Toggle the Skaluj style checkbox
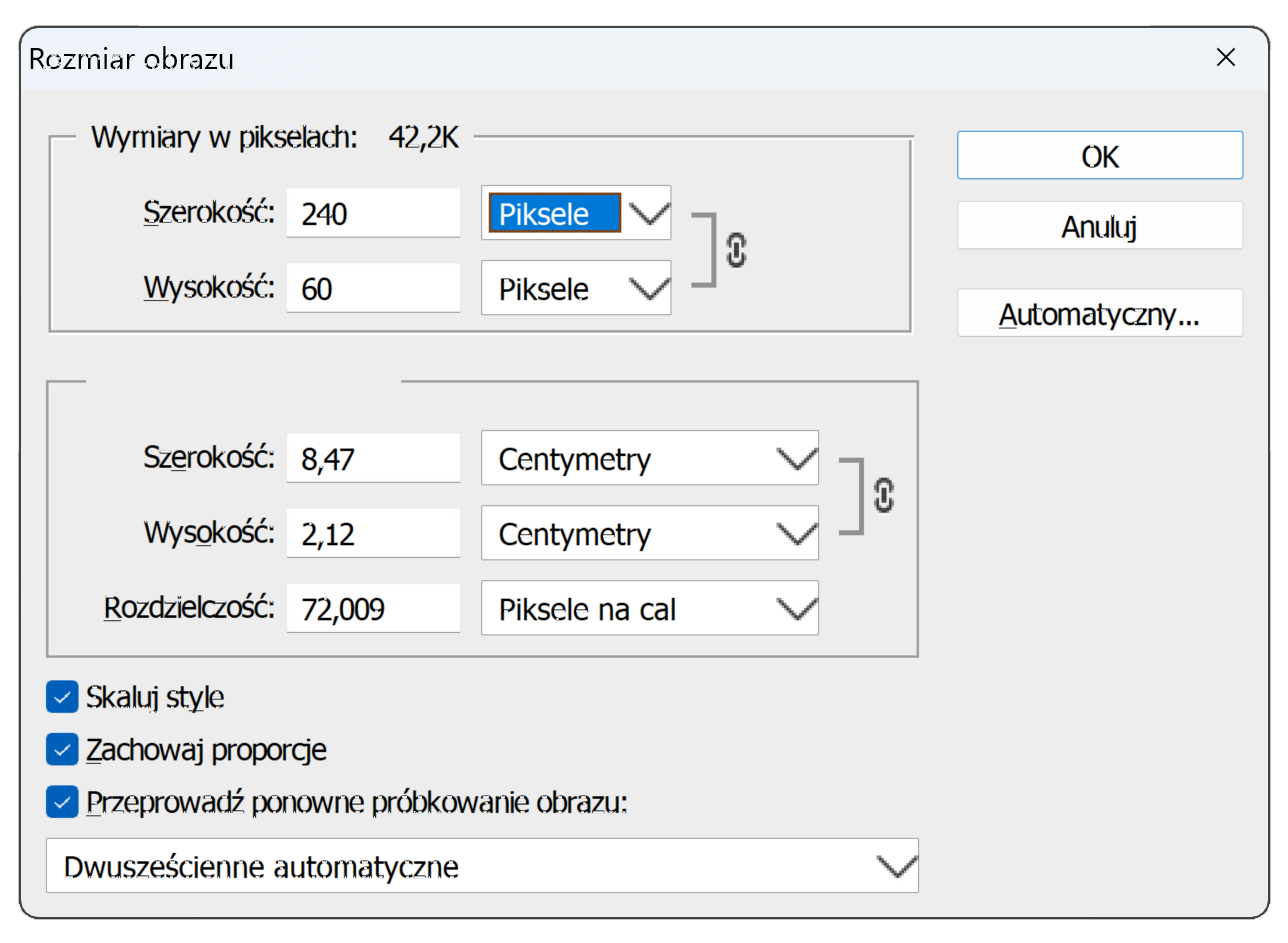 click(62, 697)
